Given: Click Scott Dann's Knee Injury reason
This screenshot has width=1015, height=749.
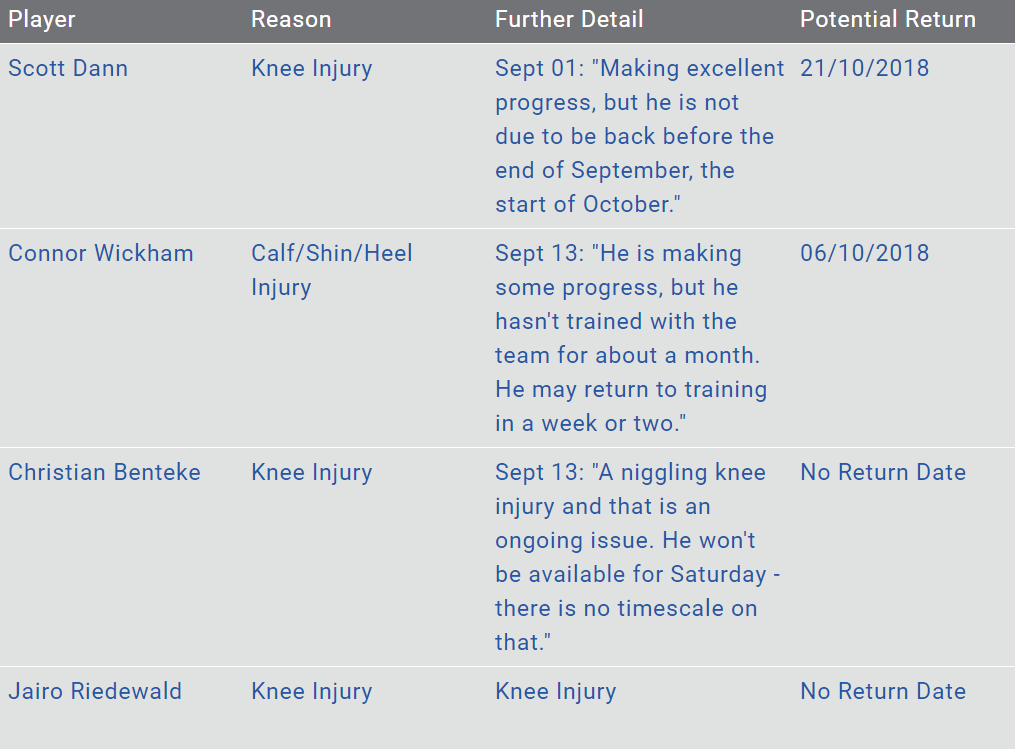Looking at the screenshot, I should pos(311,69).
